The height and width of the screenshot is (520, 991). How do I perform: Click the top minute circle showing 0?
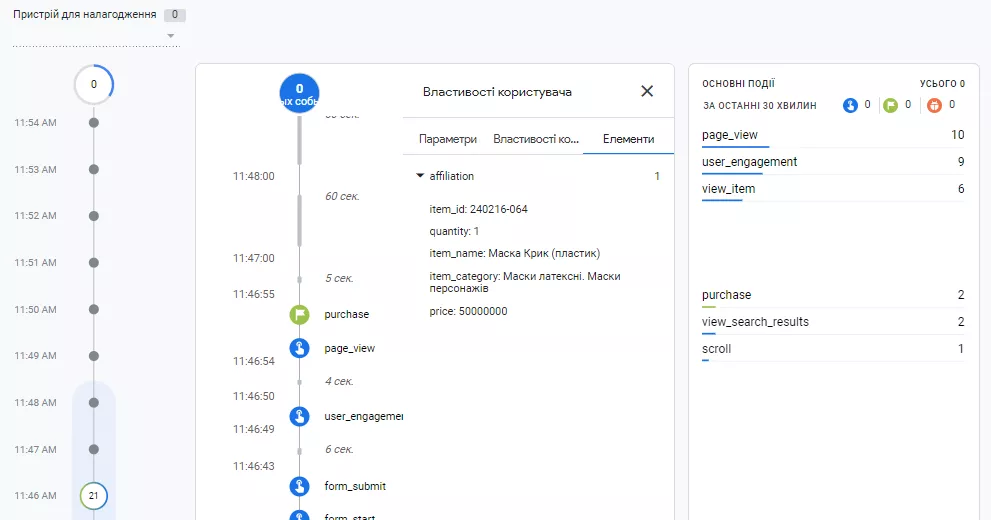point(94,84)
